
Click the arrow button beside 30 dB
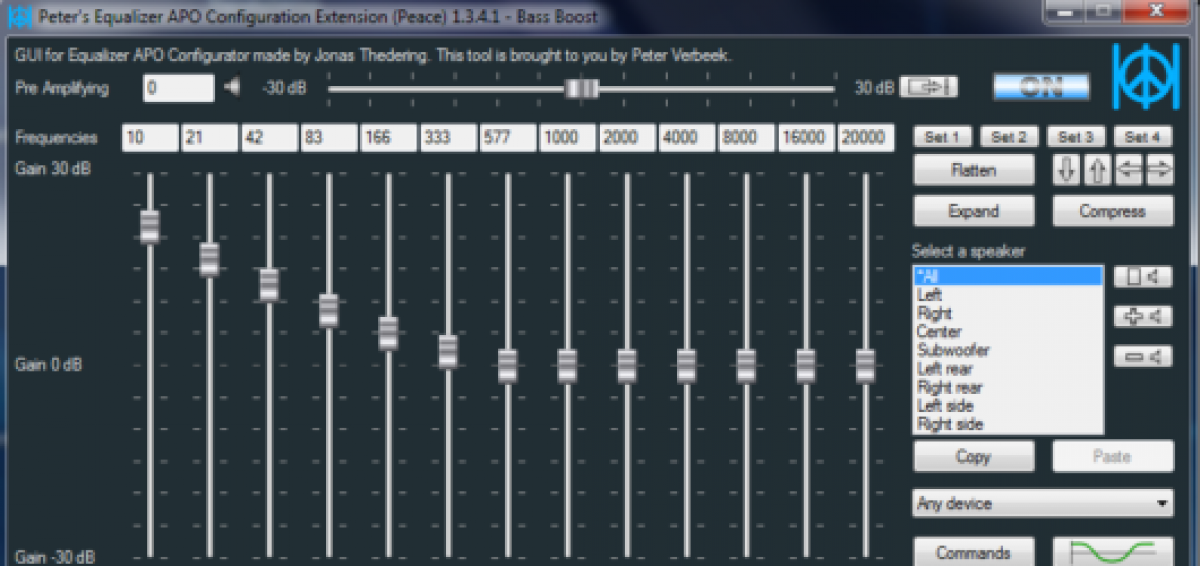tap(928, 88)
